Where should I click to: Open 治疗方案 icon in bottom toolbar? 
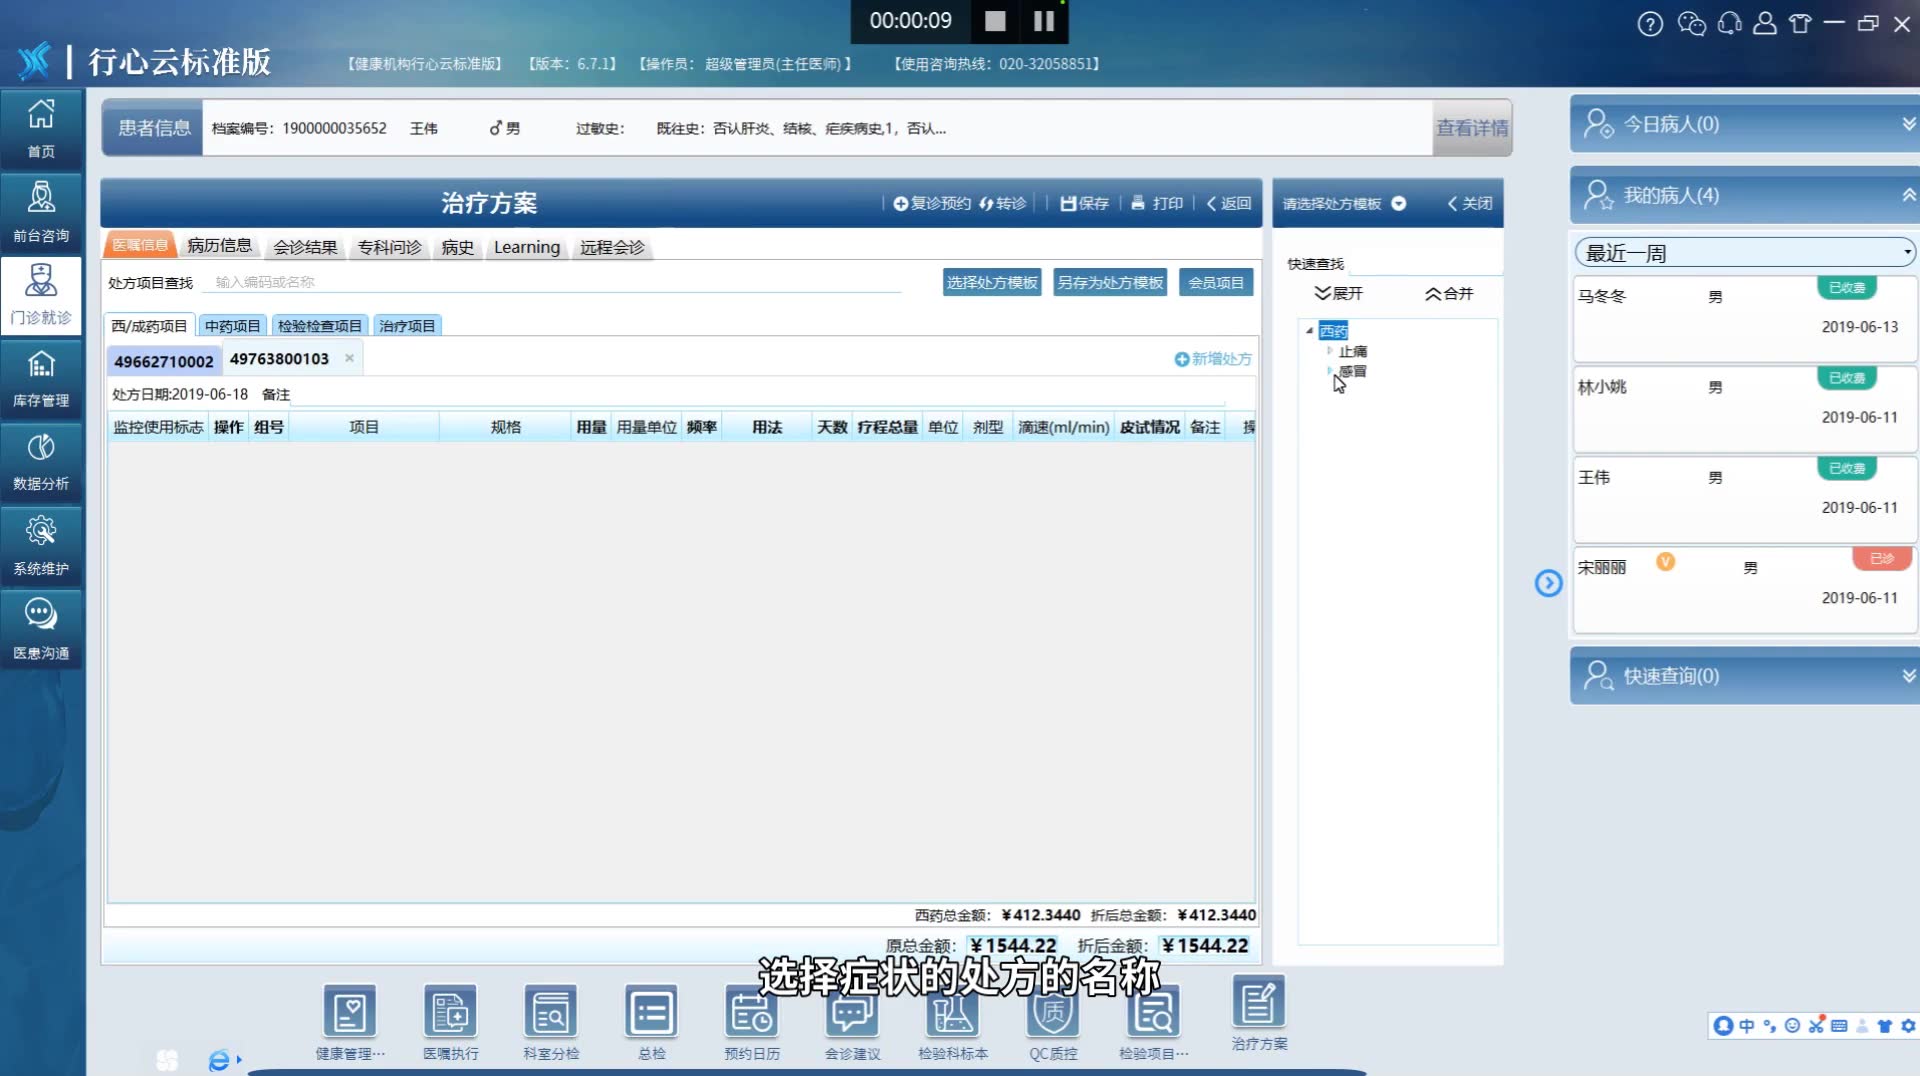click(1259, 1012)
